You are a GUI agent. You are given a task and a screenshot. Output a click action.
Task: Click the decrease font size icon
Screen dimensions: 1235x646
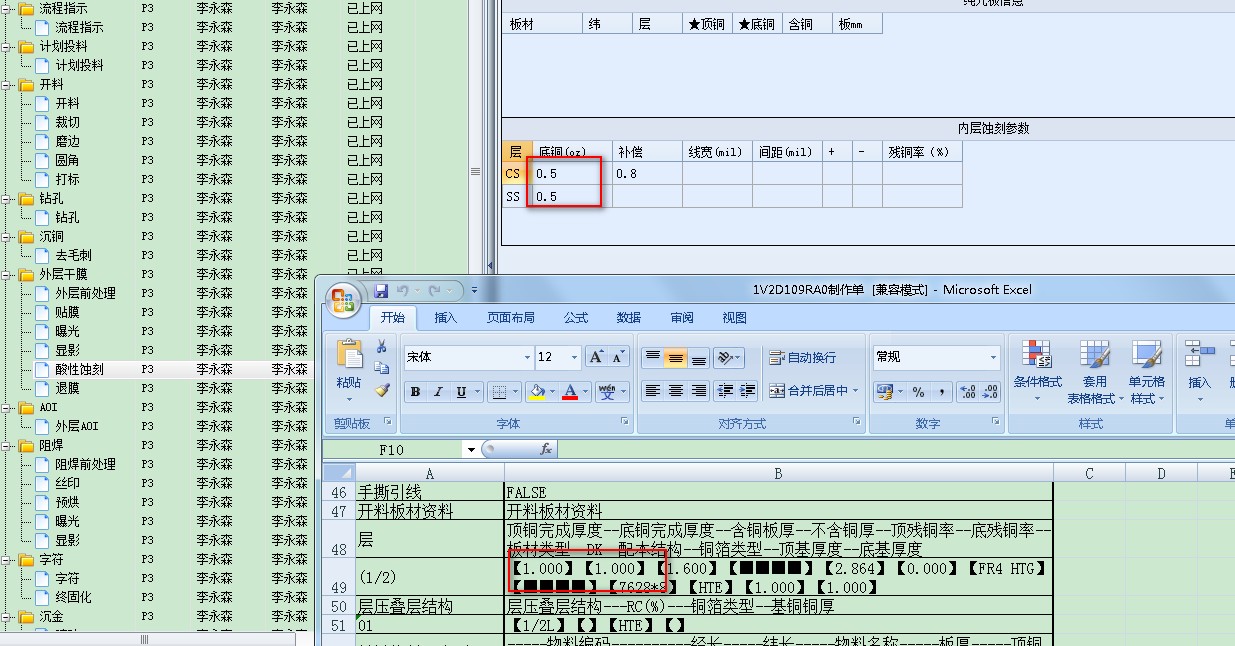(621, 357)
